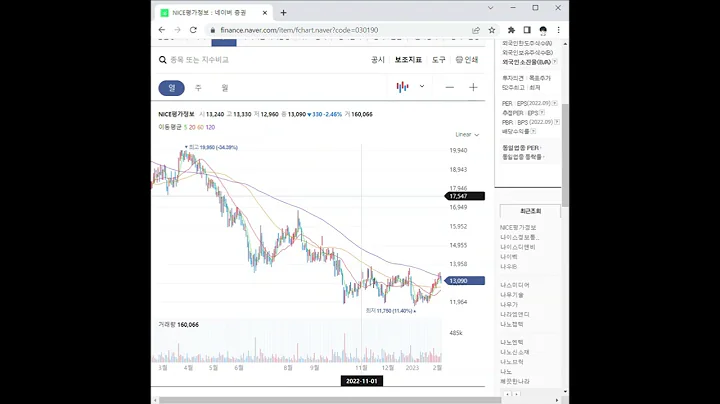Click the 13,090 current price marker

pyautogui.click(x=465, y=281)
